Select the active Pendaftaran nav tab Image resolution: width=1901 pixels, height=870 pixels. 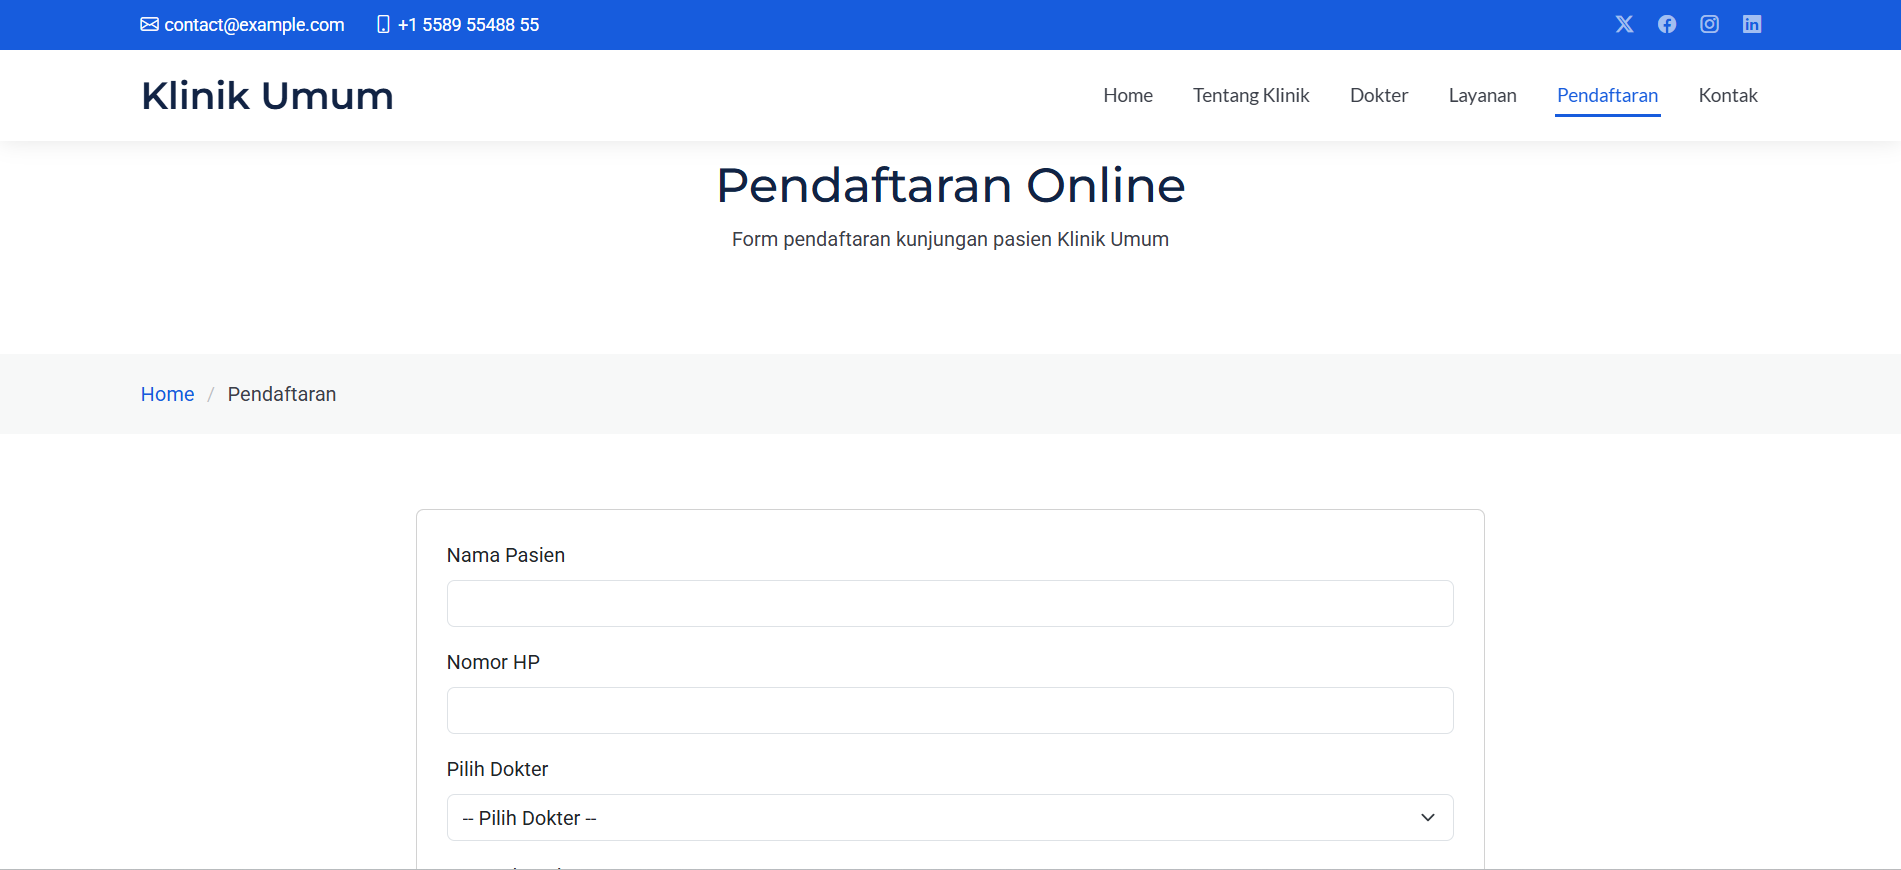pyautogui.click(x=1607, y=95)
